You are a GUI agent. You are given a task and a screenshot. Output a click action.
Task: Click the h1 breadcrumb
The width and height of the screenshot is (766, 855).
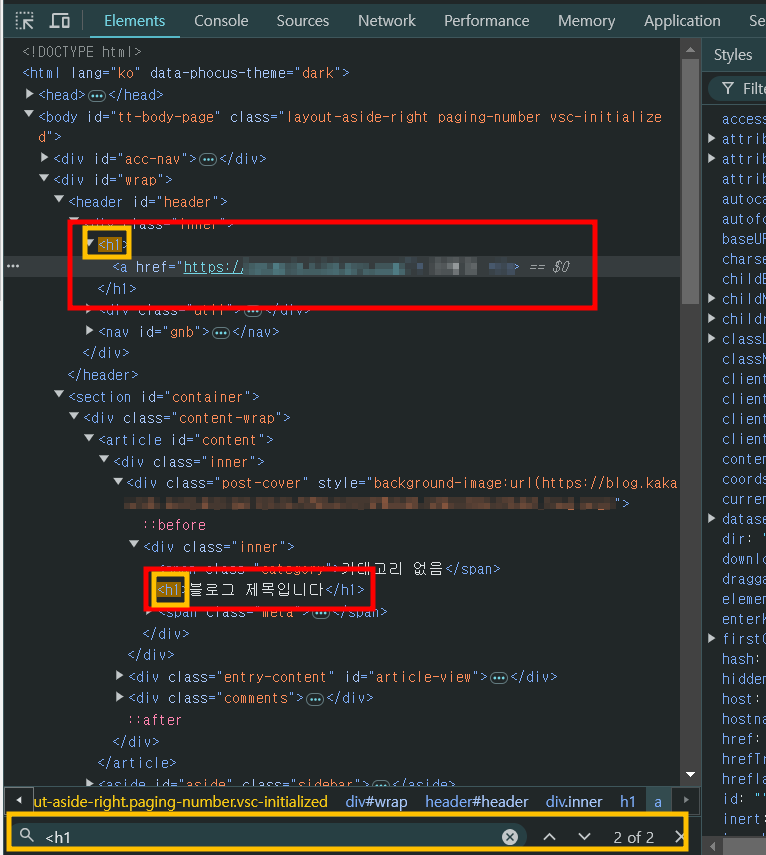coord(628,802)
